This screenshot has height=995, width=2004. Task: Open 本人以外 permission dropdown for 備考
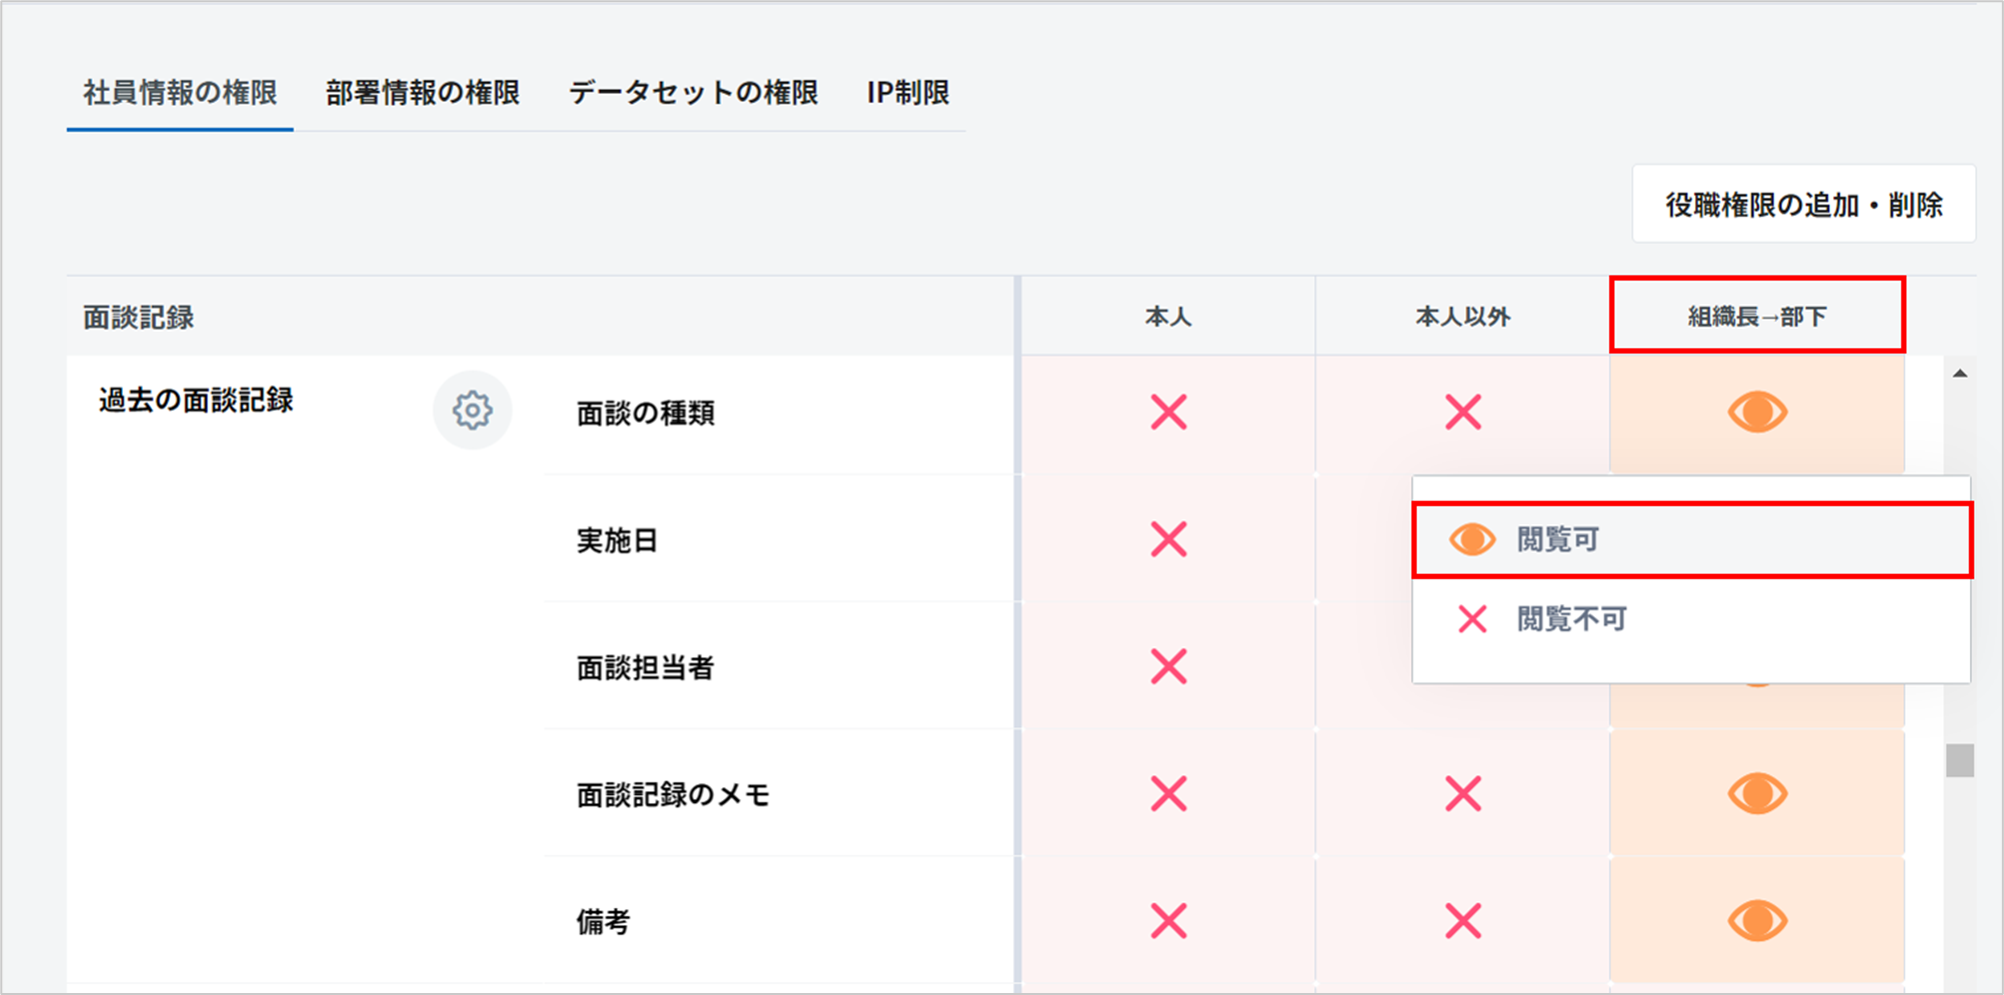[x=1463, y=921]
